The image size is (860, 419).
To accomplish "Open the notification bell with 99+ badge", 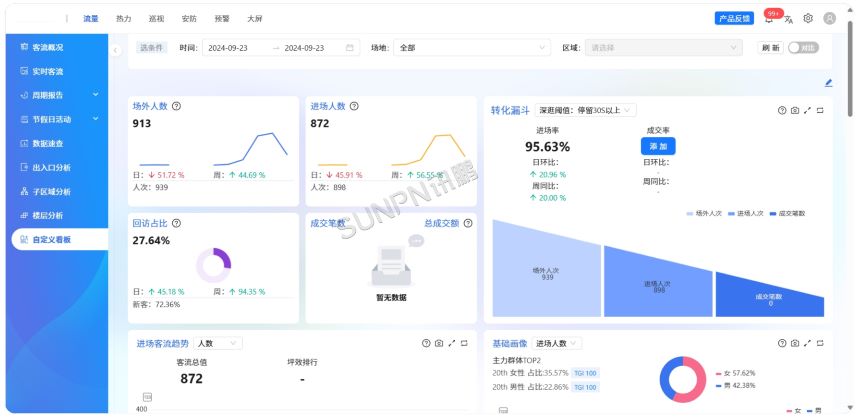I will coord(769,18).
